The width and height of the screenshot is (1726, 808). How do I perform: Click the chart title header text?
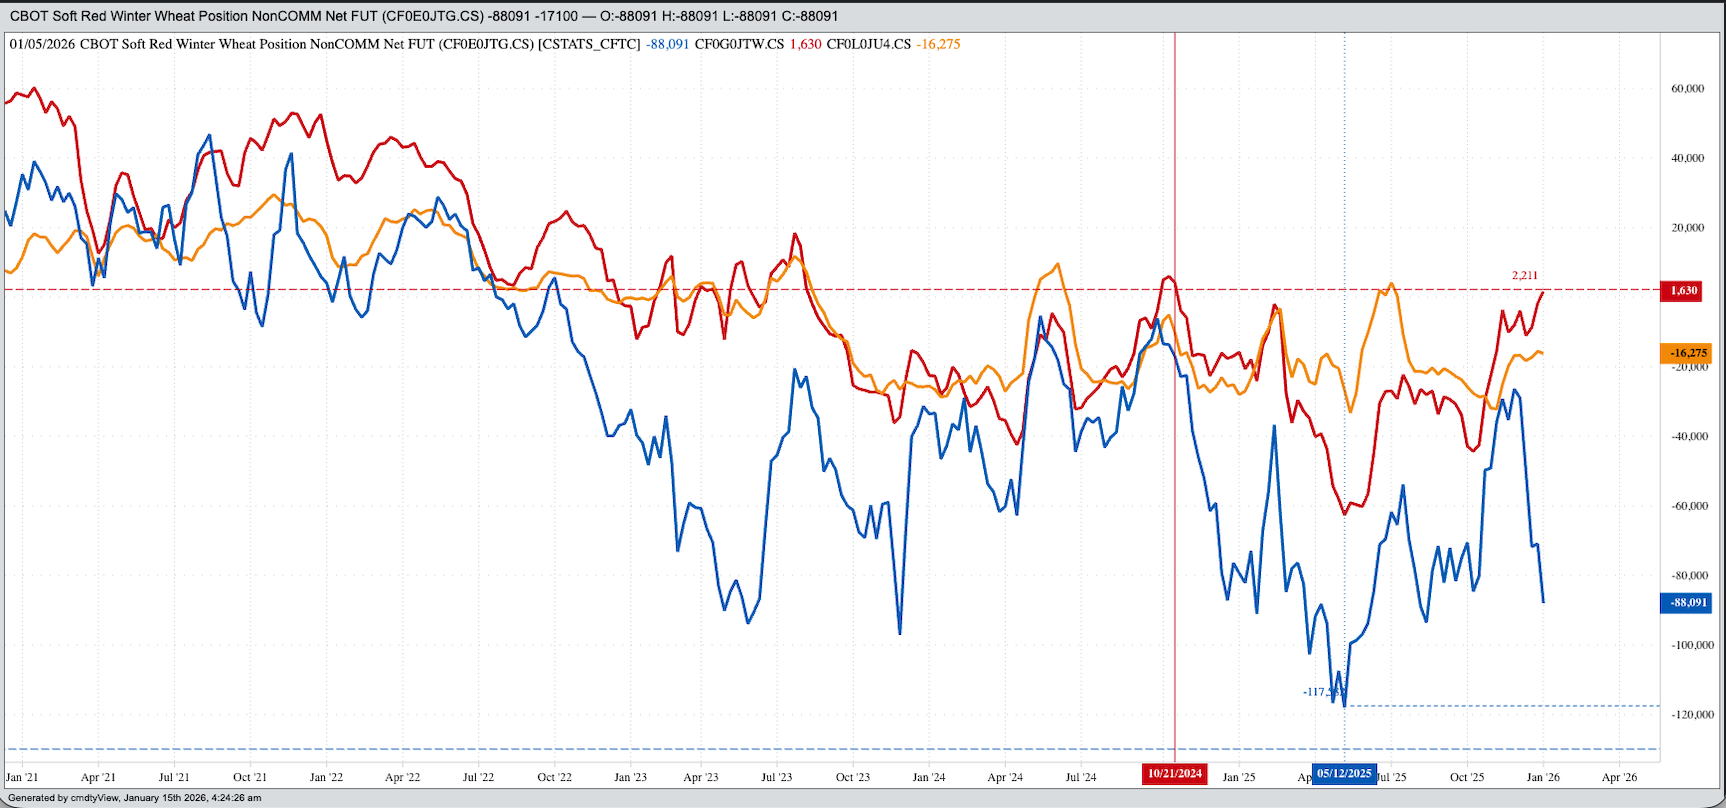point(424,16)
